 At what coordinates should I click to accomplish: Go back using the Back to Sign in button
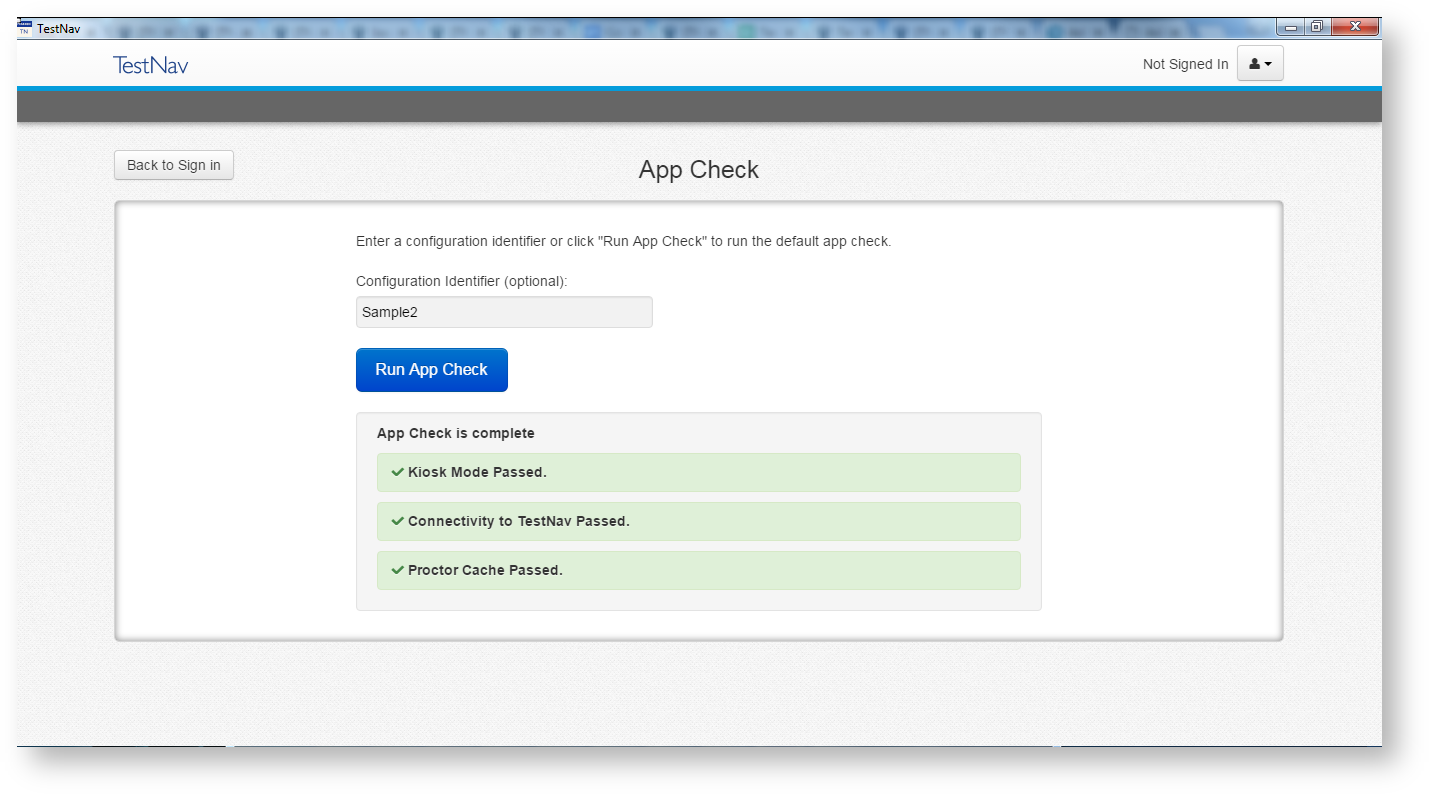click(174, 165)
